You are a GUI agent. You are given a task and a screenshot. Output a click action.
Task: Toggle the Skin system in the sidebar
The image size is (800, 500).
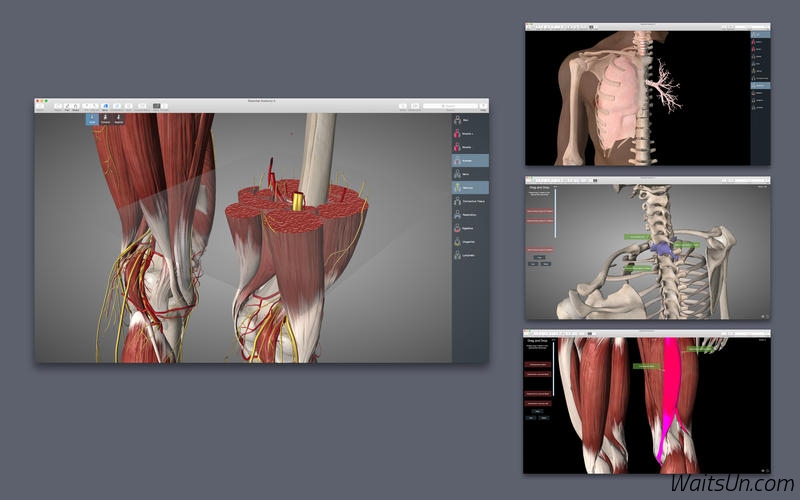470,120
